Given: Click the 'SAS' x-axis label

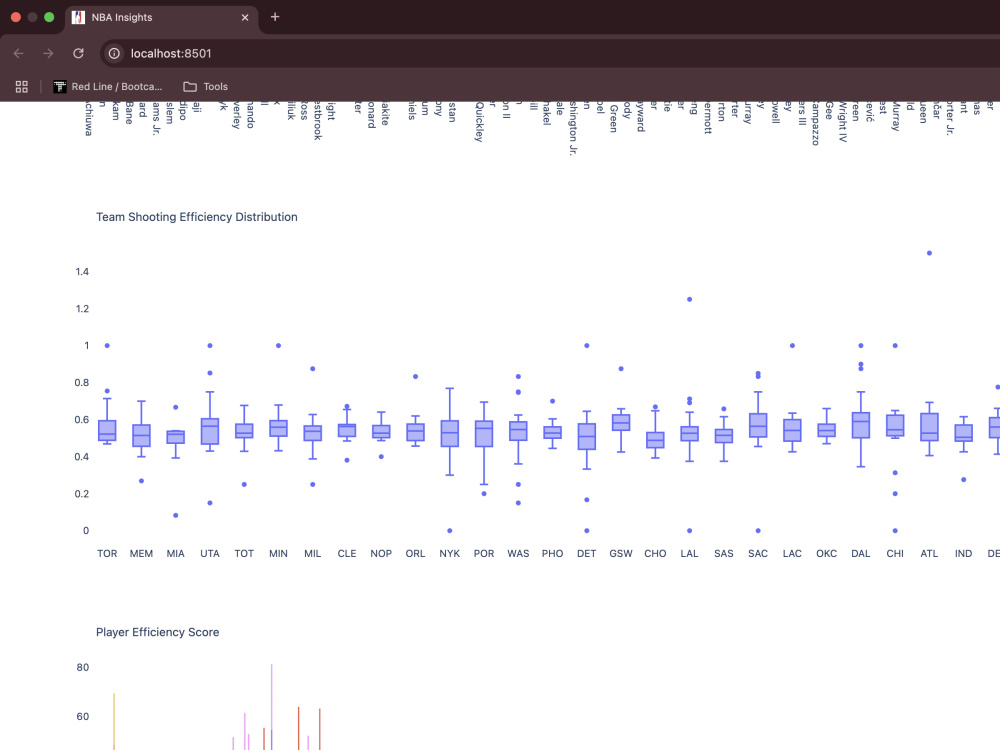Looking at the screenshot, I should coord(724,554).
